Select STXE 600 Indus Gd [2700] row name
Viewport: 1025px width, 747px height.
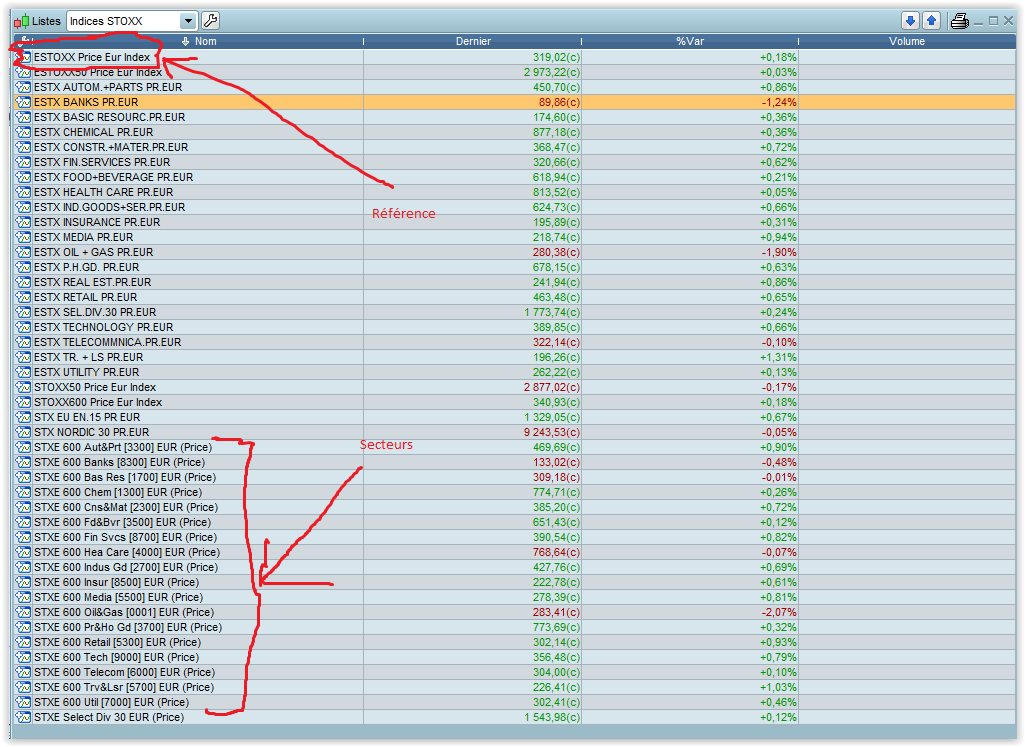tap(126, 567)
